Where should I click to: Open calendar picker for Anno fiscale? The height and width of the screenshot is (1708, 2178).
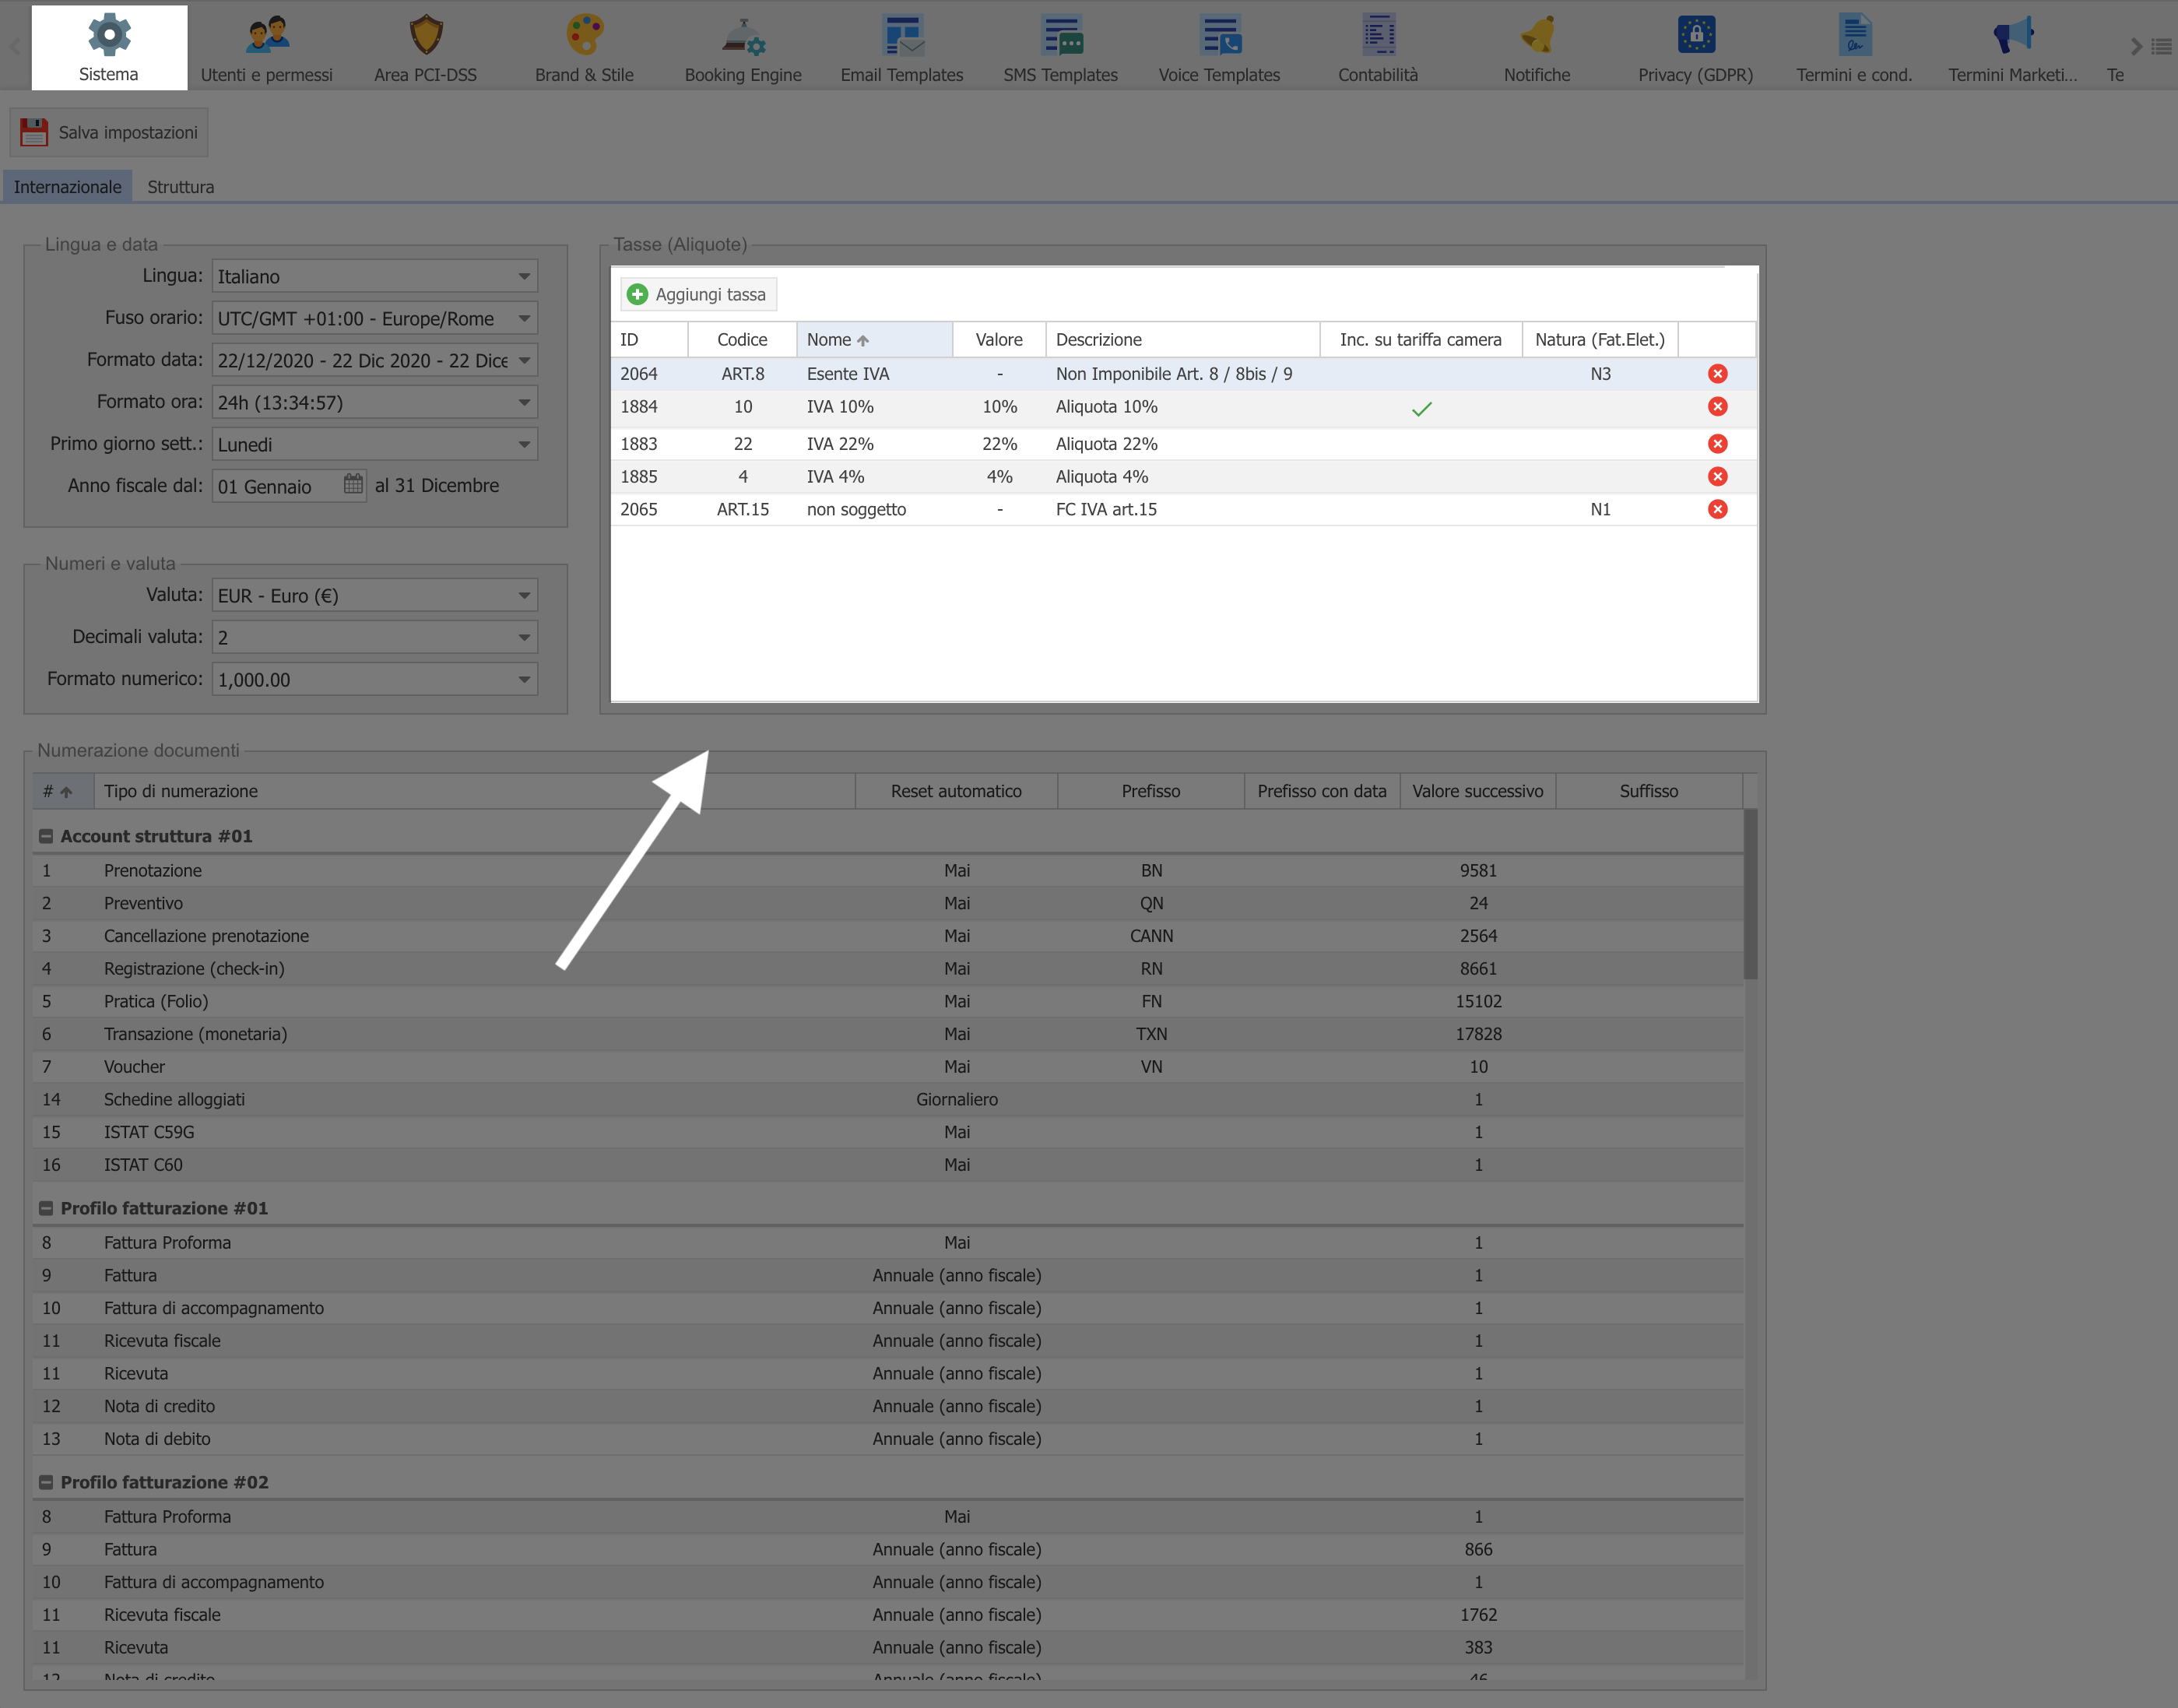coord(353,485)
